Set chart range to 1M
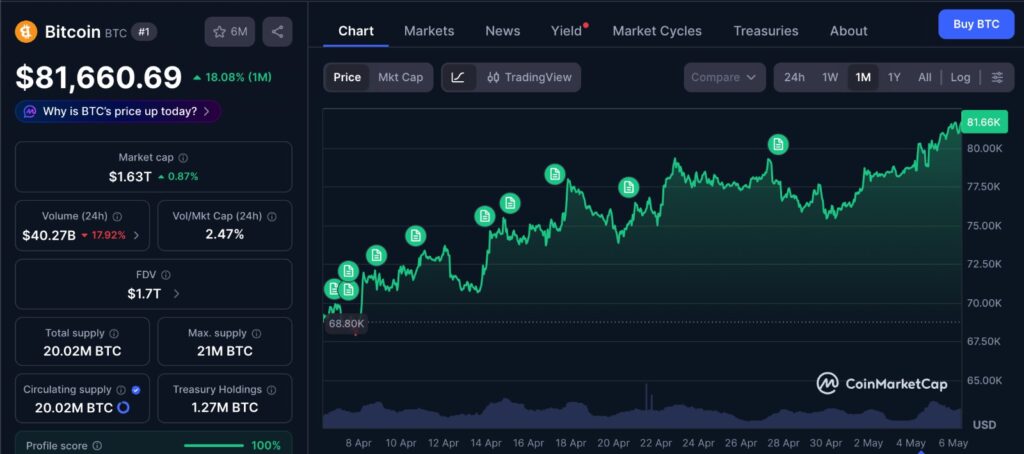Viewport: 1024px width, 454px height. [863, 77]
